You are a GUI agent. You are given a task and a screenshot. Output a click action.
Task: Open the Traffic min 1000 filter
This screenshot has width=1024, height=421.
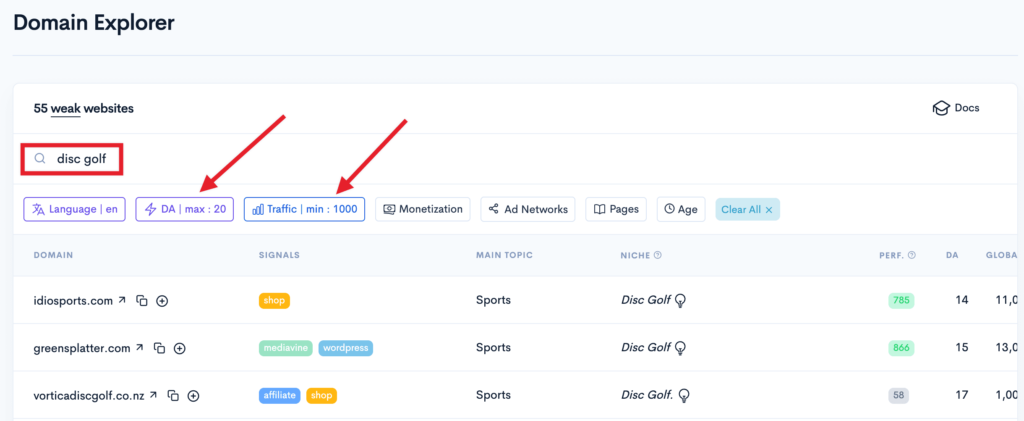304,209
